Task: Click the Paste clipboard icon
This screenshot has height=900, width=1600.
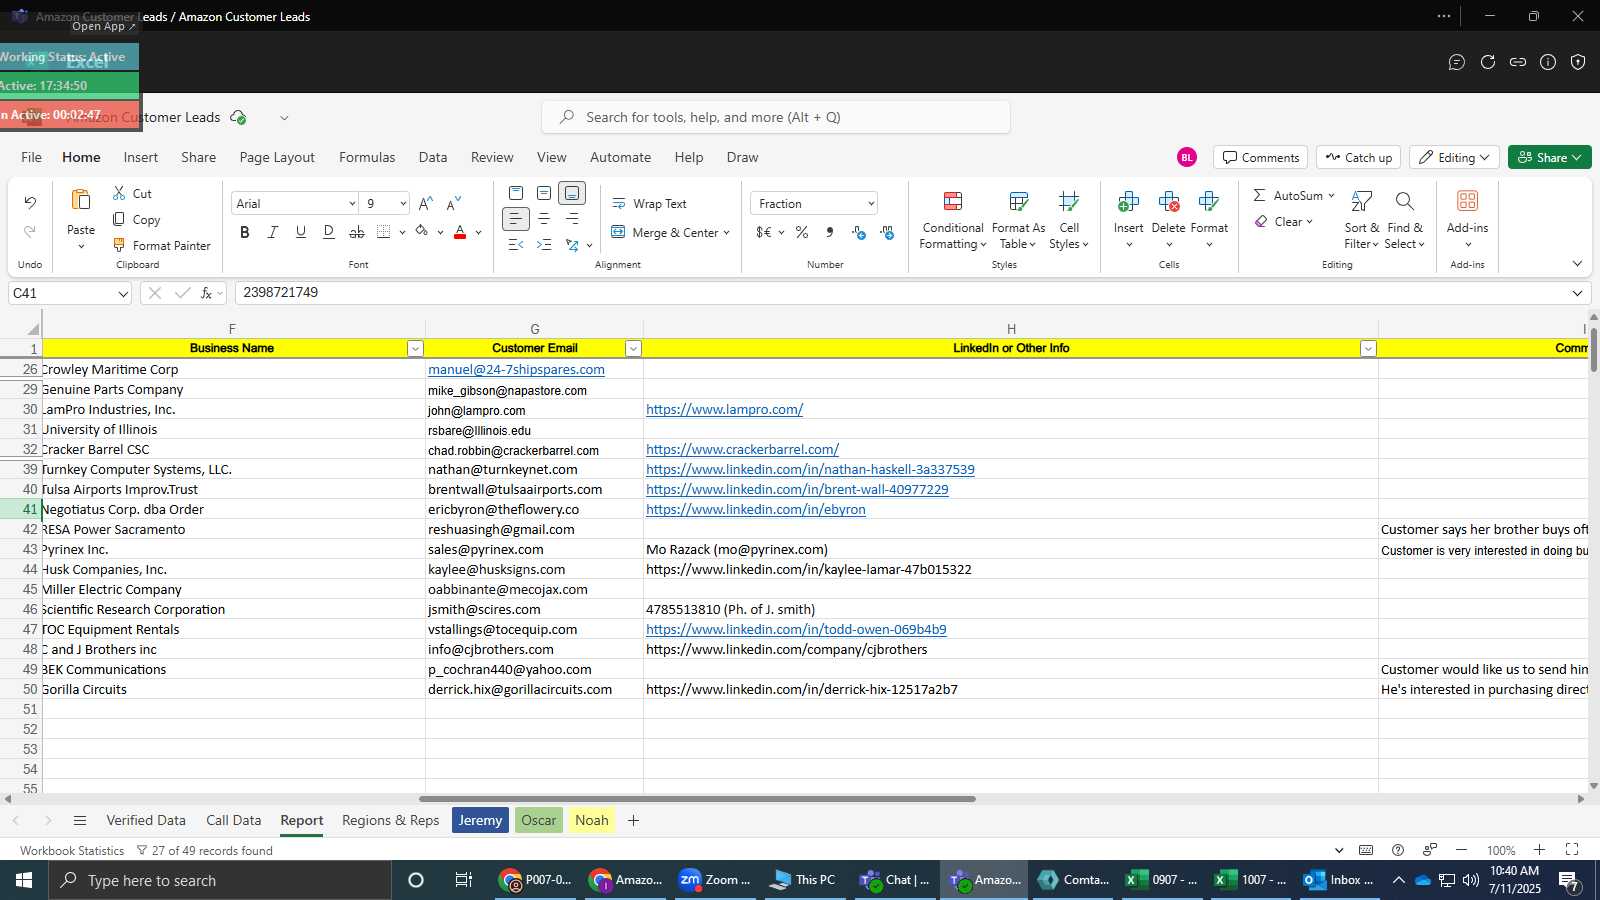Action: pos(81,200)
